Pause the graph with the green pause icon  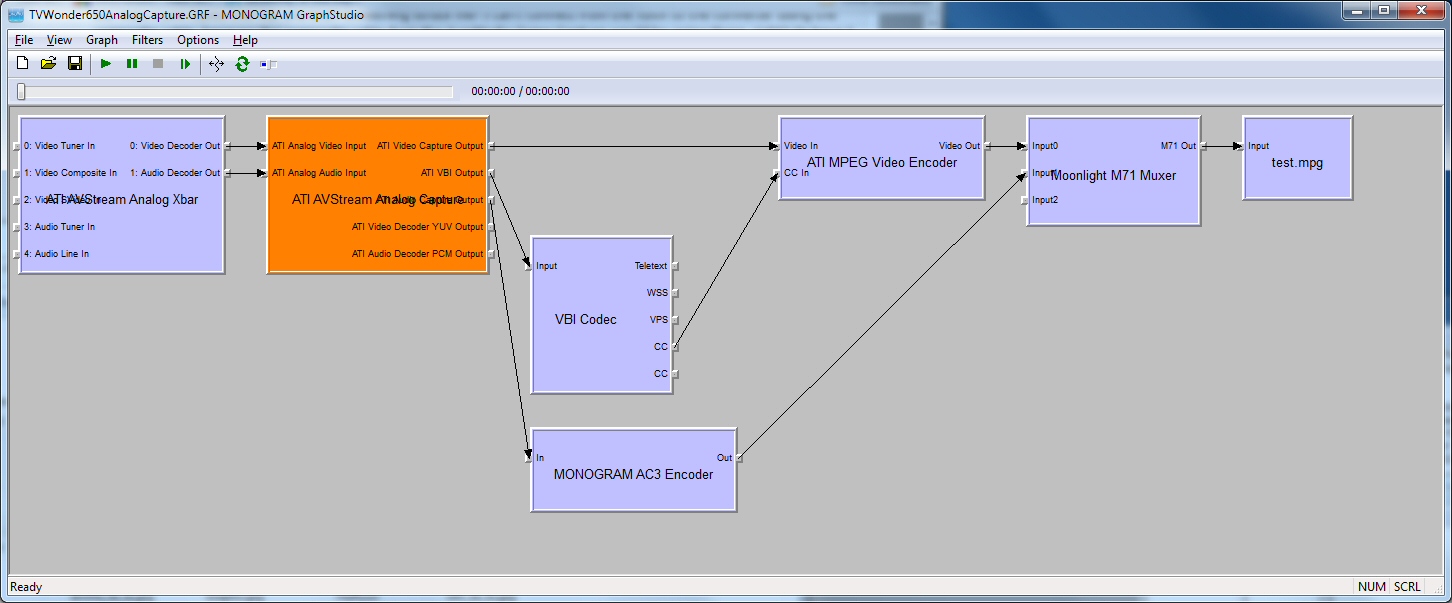132,64
